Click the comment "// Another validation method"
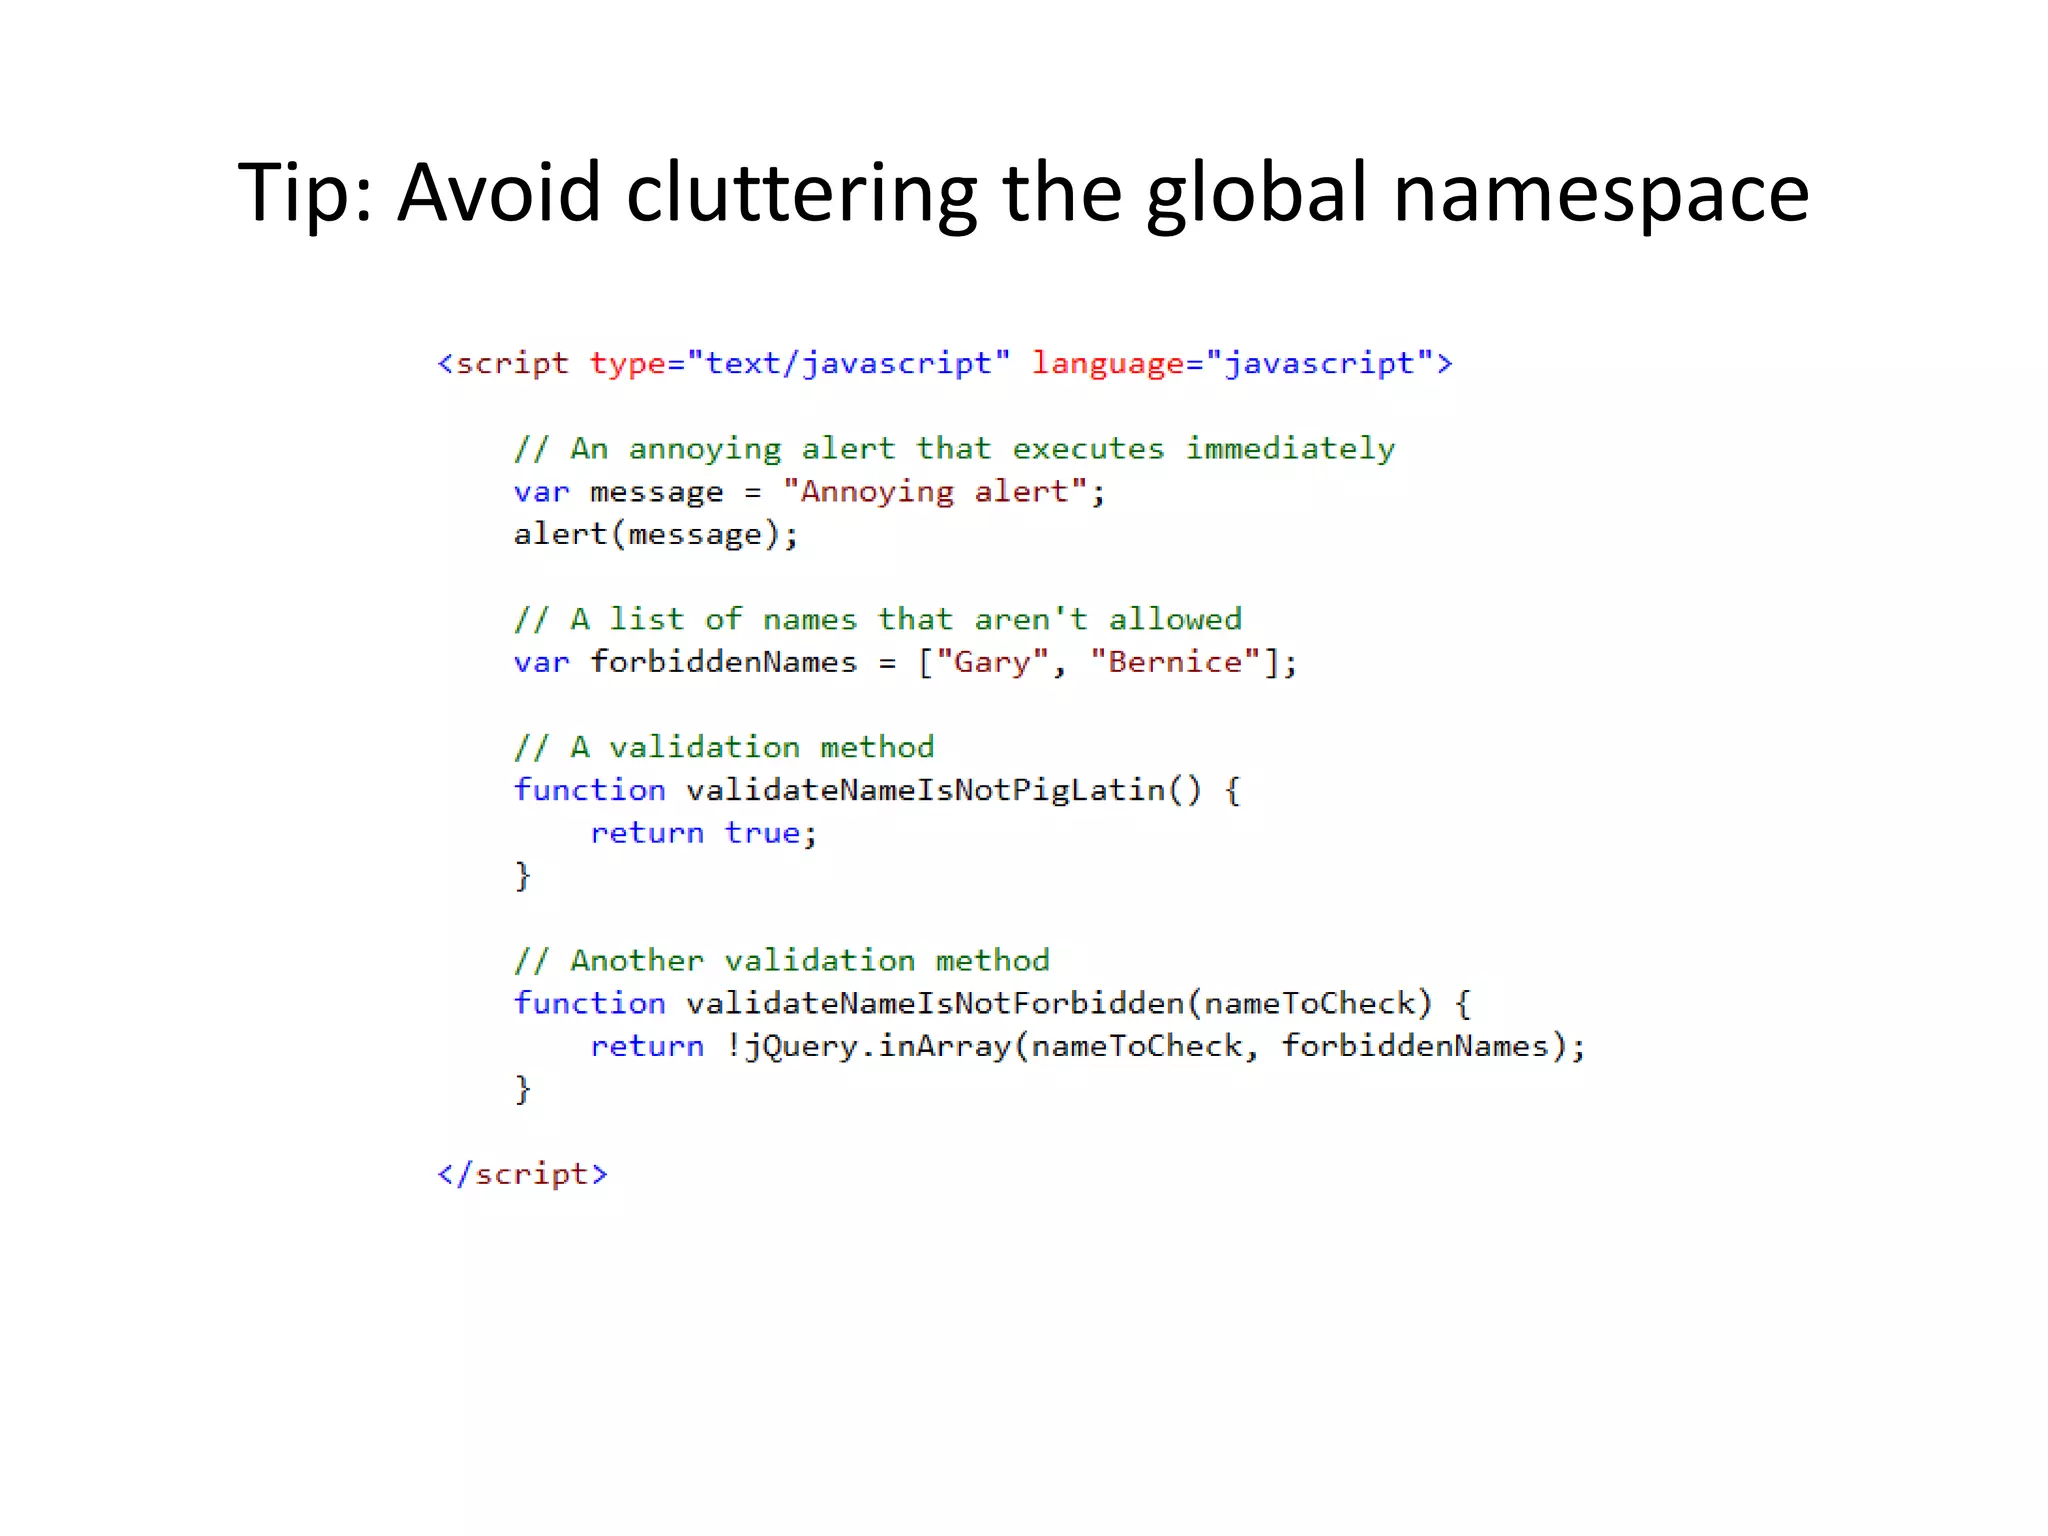The width and height of the screenshot is (2048, 1536). coord(782,961)
